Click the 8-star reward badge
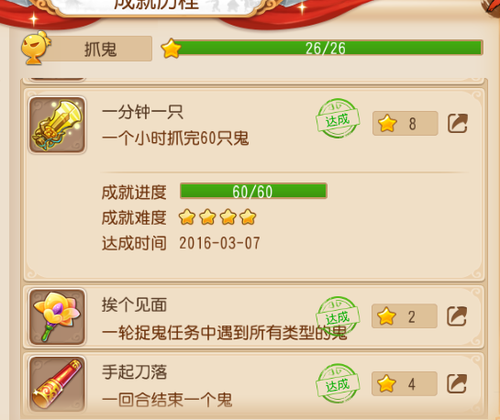Screen dimensions: 500x420 405,123
